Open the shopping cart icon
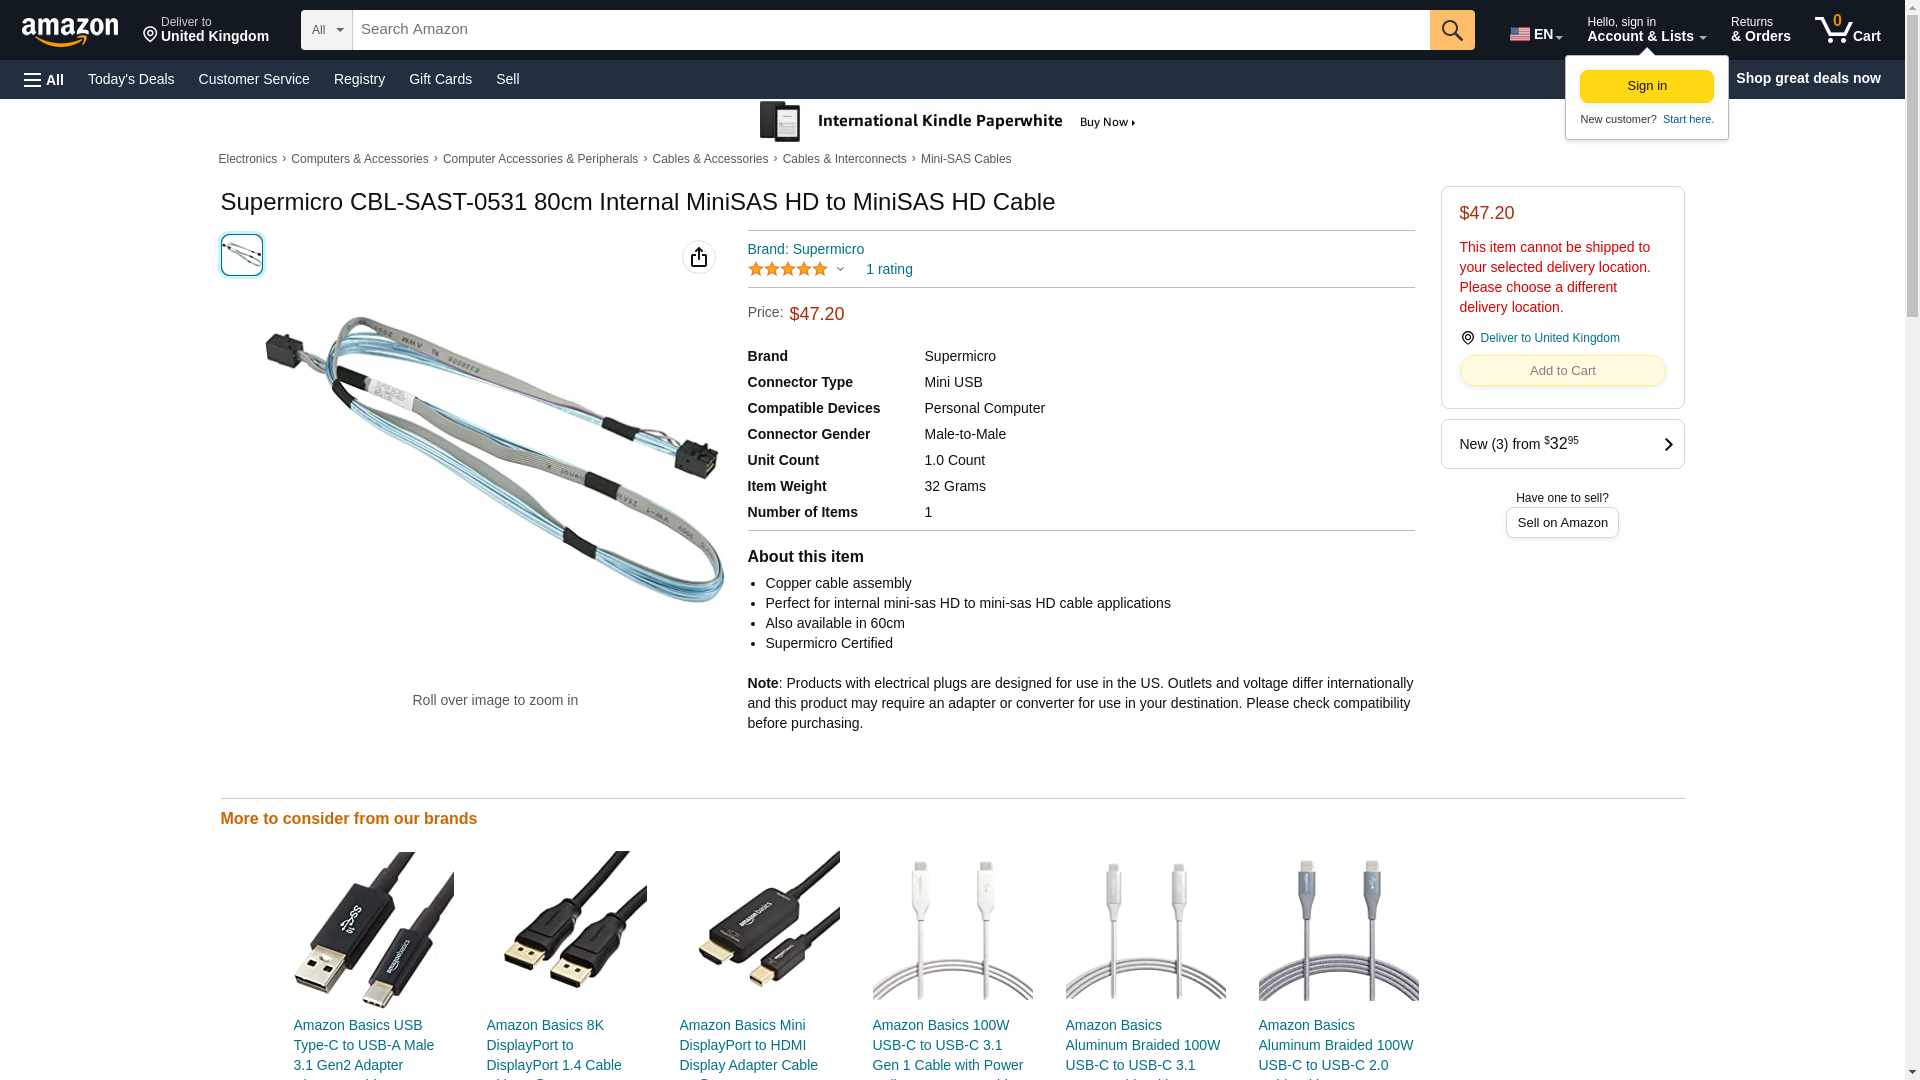This screenshot has width=1920, height=1080. (1848, 30)
